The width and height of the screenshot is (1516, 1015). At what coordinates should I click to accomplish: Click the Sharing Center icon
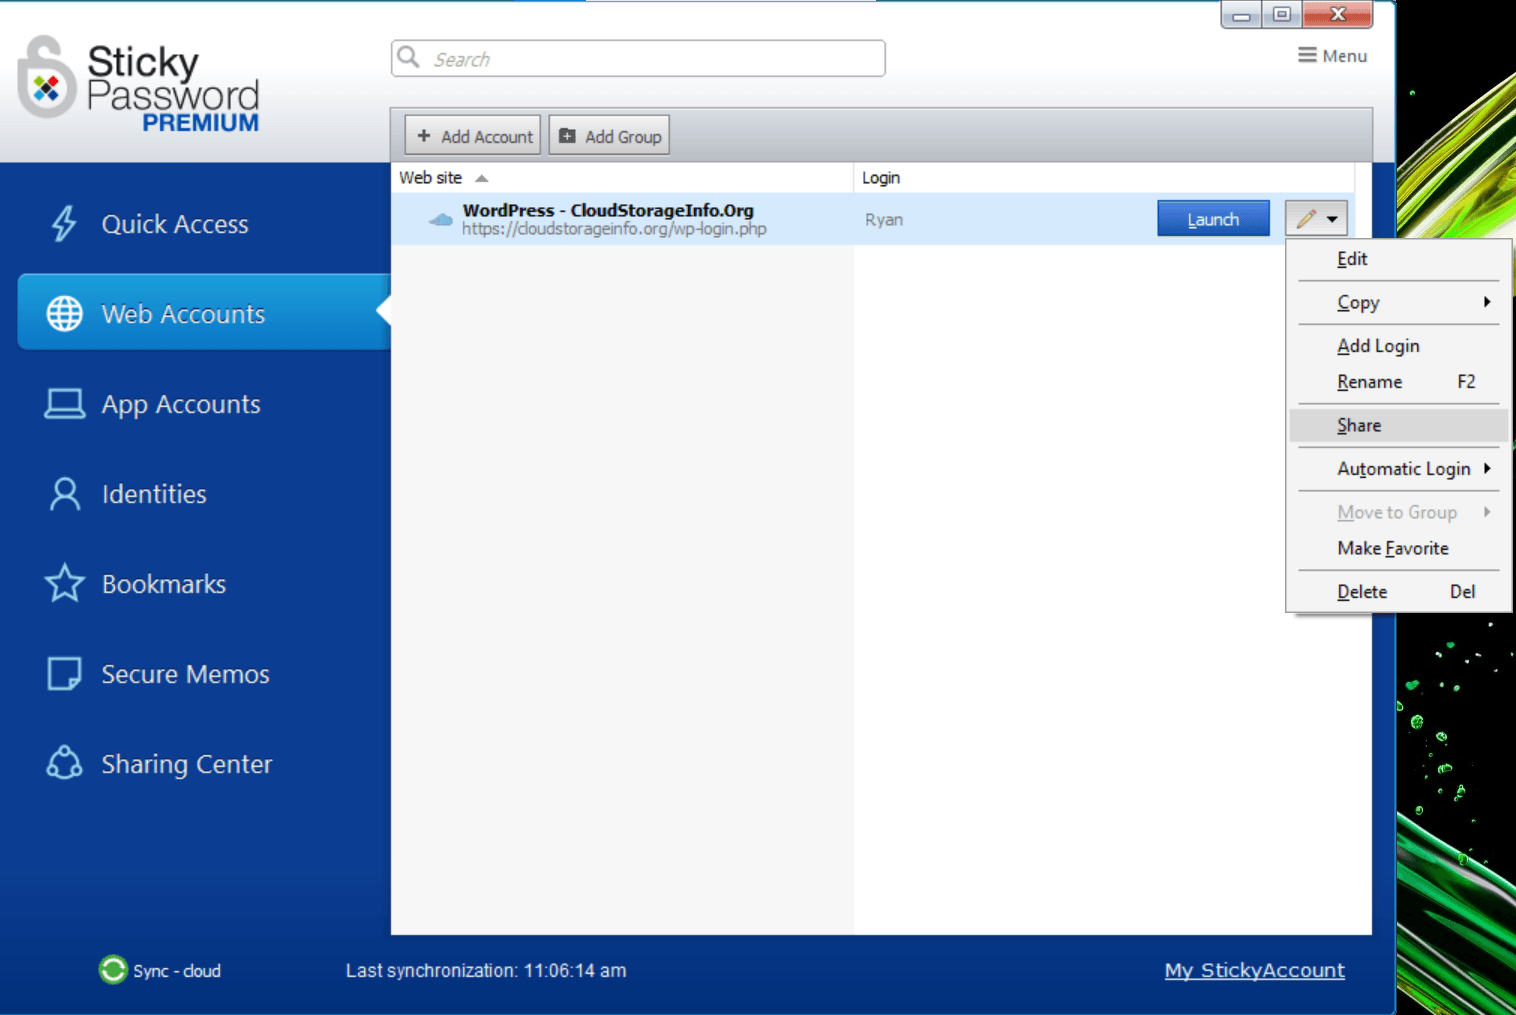[65, 763]
